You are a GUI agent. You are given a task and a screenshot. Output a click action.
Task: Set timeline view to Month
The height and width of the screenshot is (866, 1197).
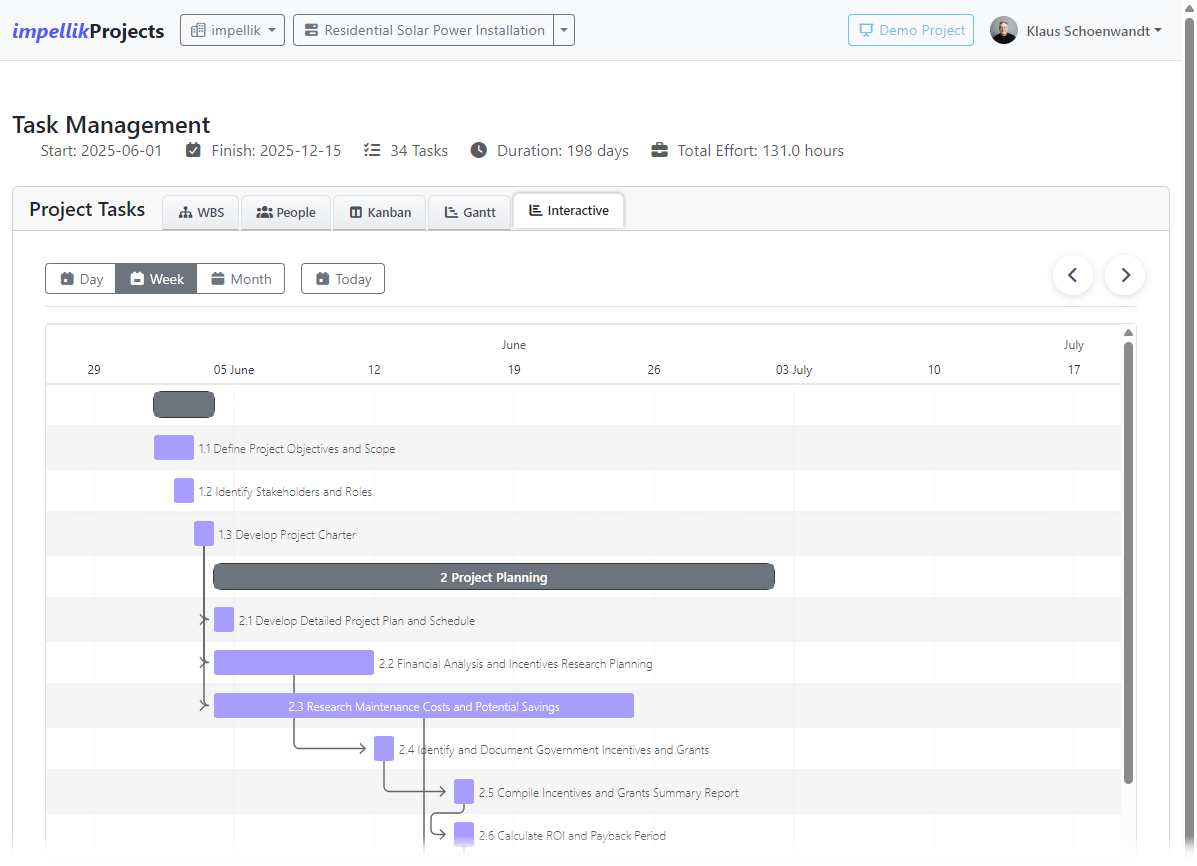241,279
